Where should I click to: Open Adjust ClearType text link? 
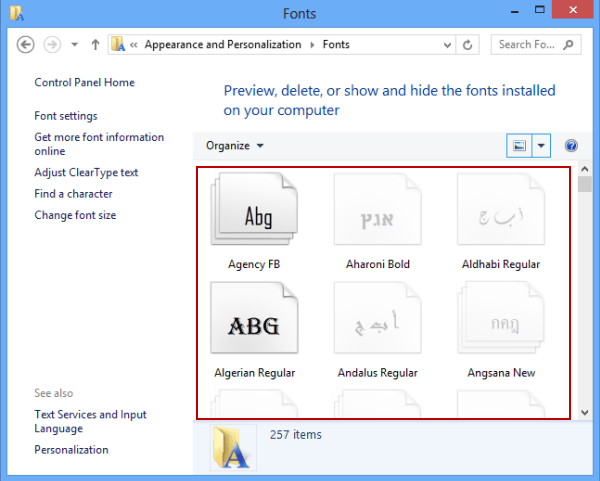[86, 172]
